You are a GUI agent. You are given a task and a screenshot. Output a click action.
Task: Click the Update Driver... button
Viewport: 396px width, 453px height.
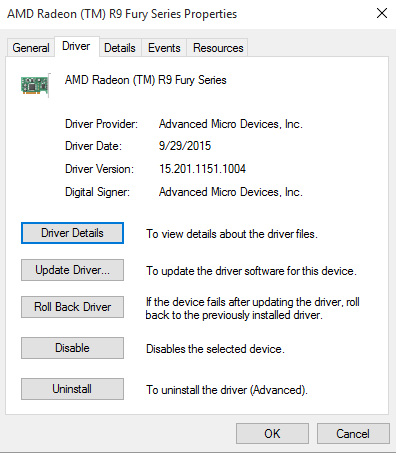(72, 270)
